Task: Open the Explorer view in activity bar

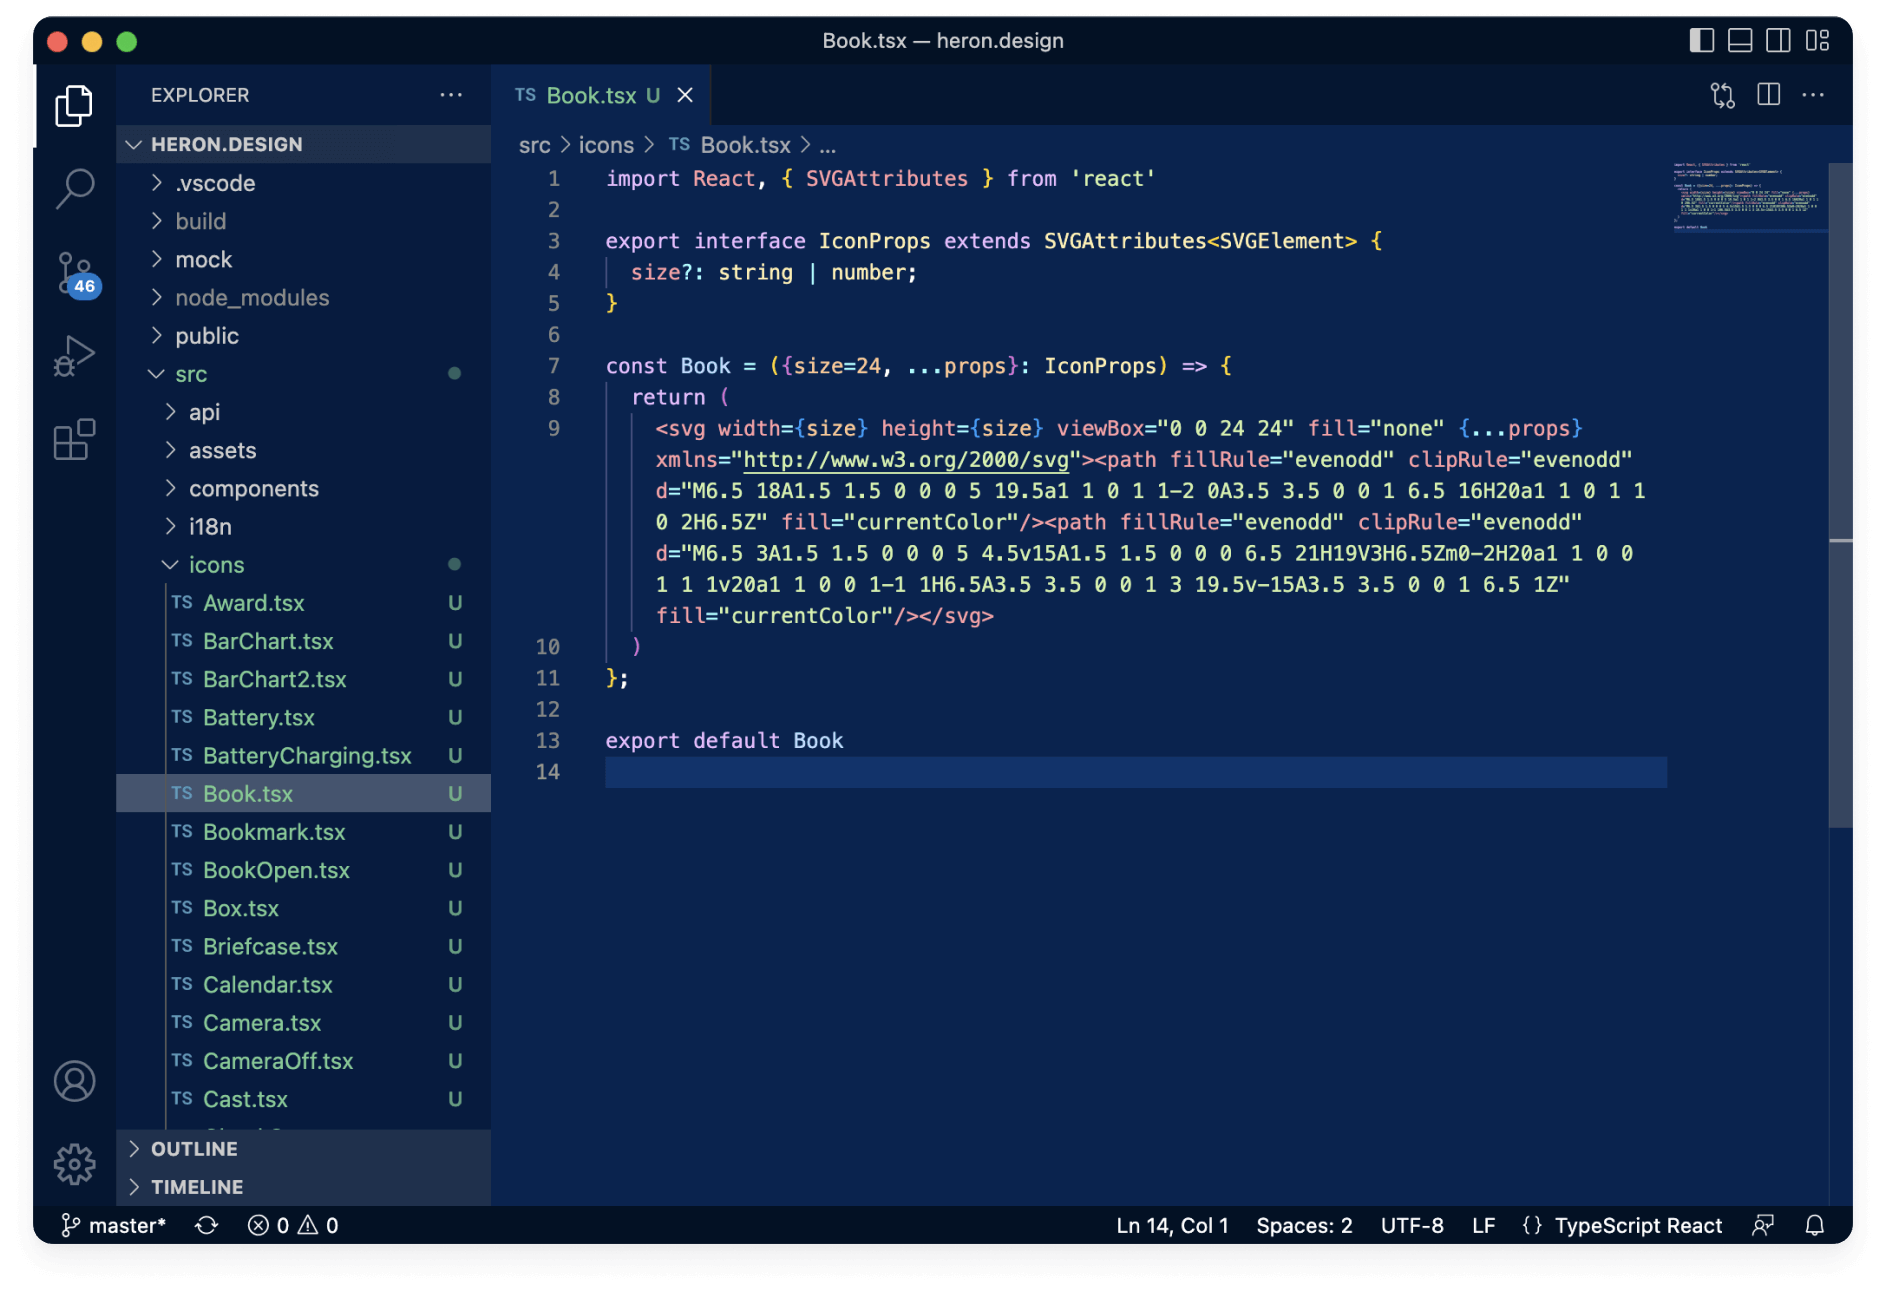Action: pos(74,105)
